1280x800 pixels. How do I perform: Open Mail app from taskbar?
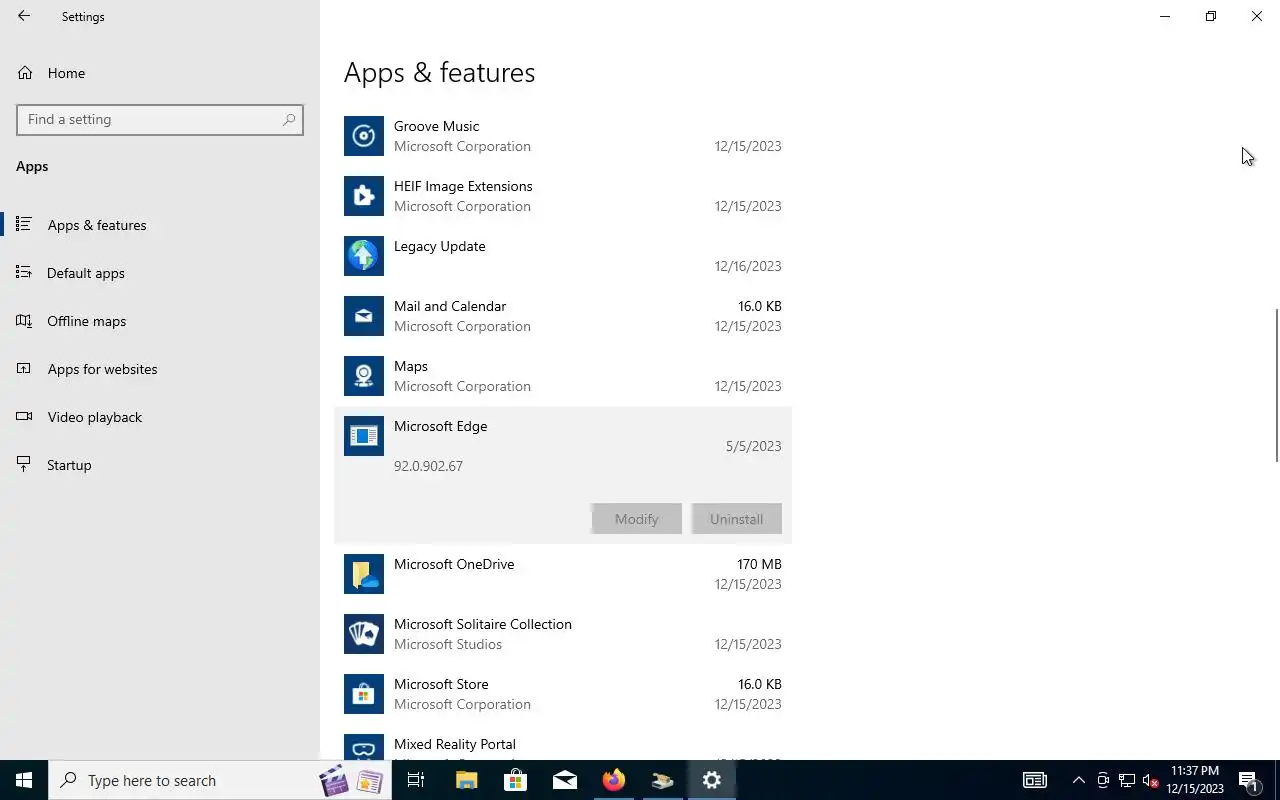click(x=564, y=780)
